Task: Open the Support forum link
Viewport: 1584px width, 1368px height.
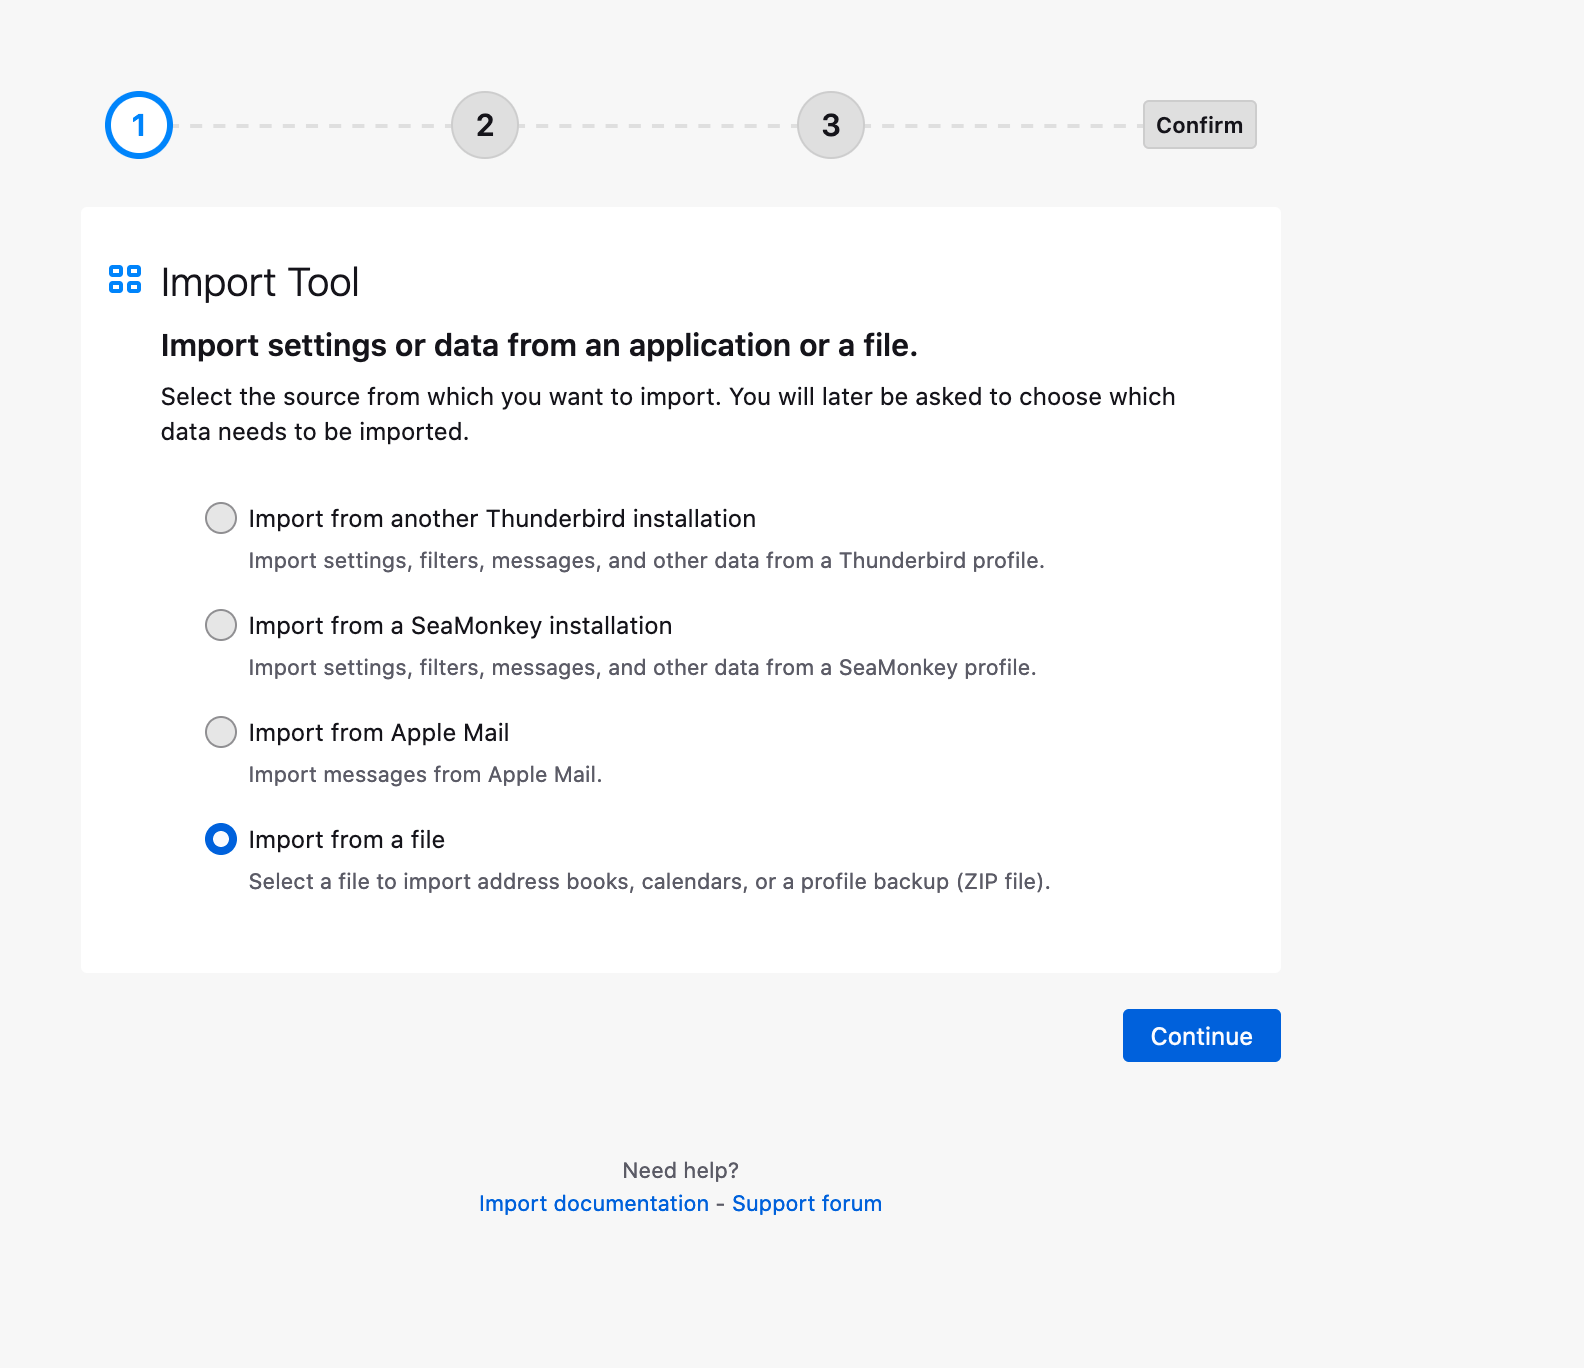Action: pyautogui.click(x=807, y=1203)
